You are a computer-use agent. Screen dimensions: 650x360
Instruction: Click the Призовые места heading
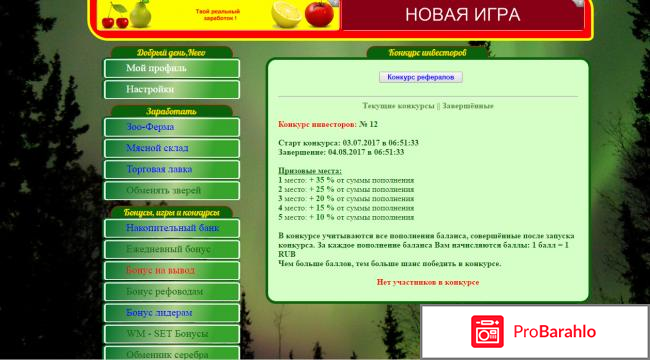310,171
